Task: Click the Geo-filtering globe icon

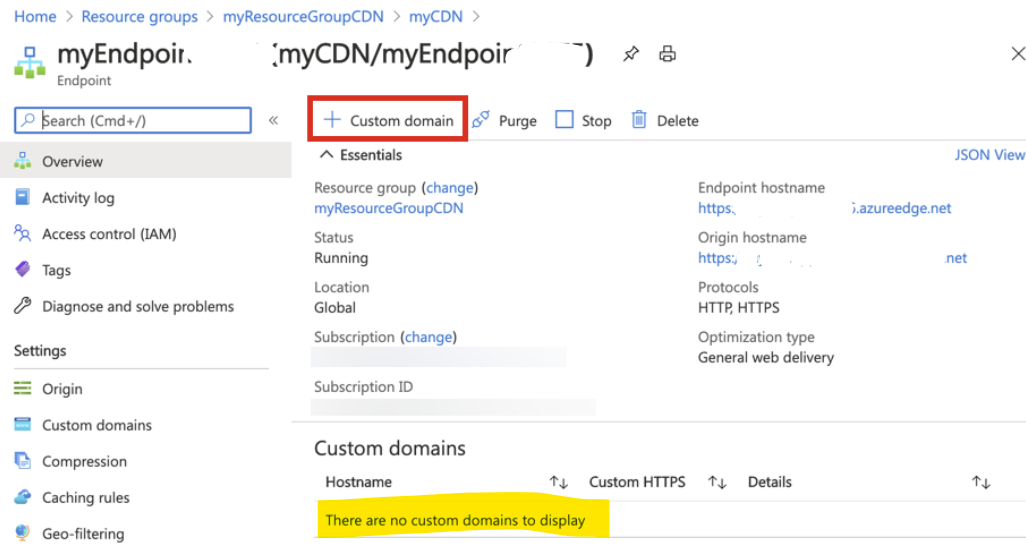Action: click(x=22, y=533)
